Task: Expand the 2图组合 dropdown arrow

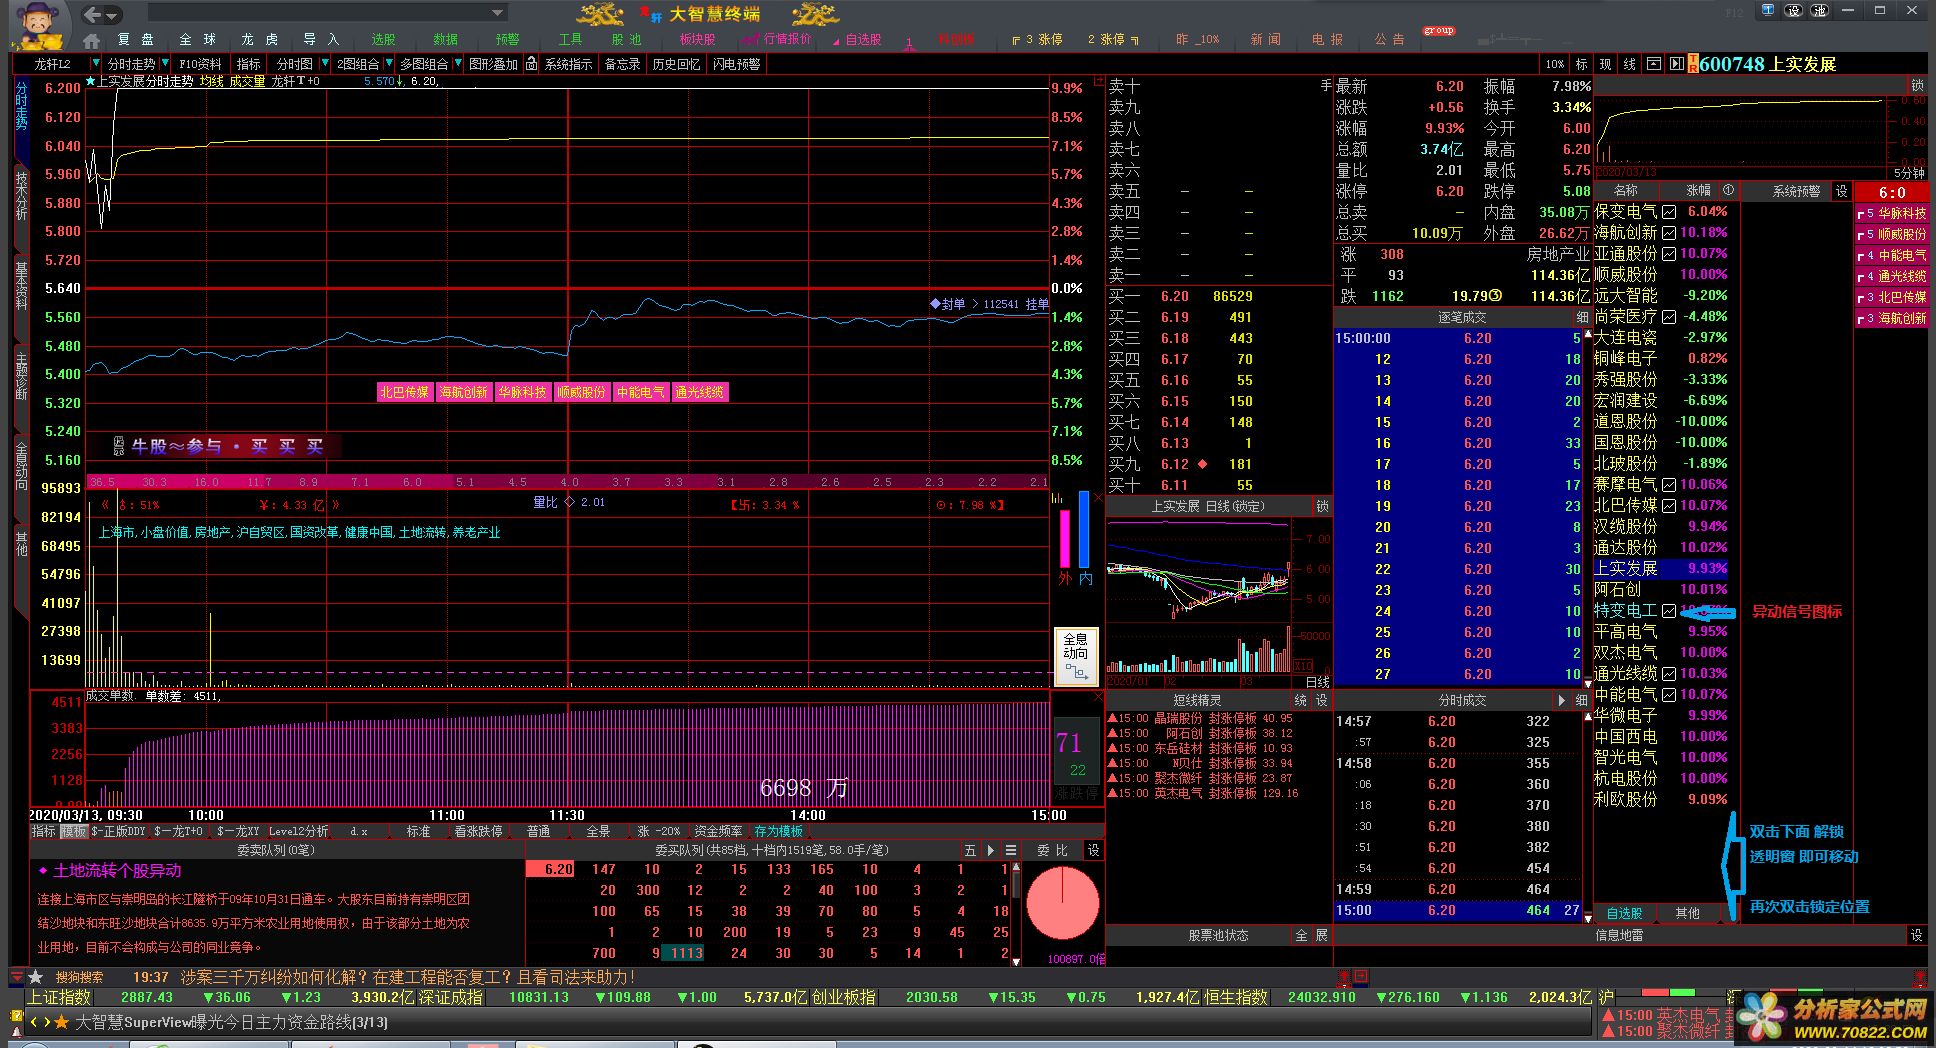Action: (387, 64)
